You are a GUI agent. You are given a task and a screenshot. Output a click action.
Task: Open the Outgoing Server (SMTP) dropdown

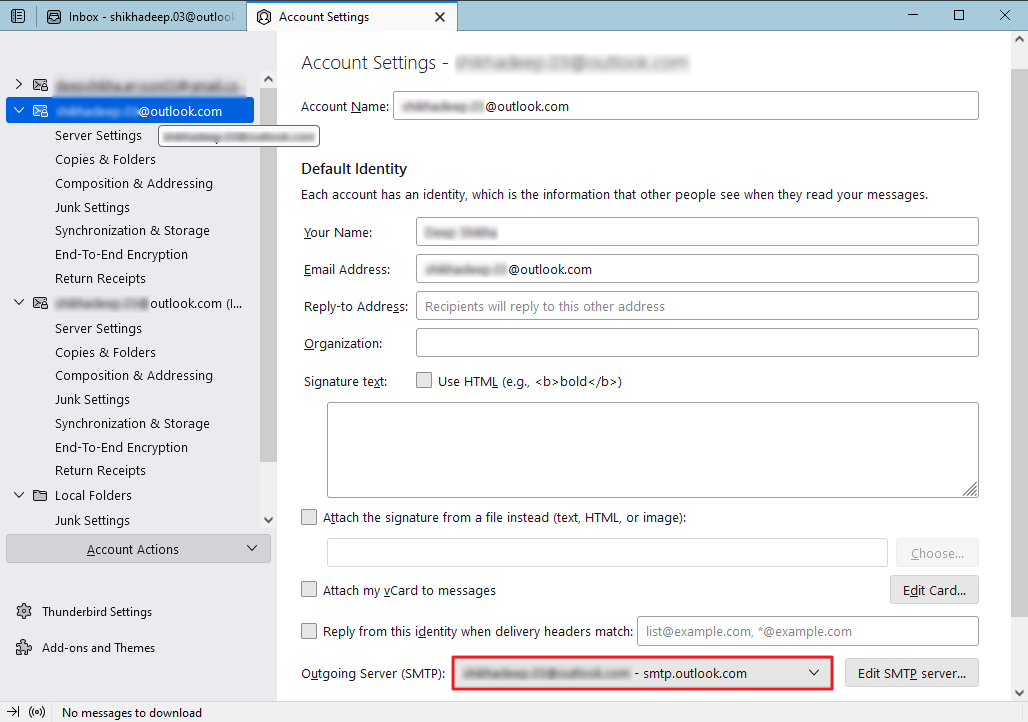(642, 673)
